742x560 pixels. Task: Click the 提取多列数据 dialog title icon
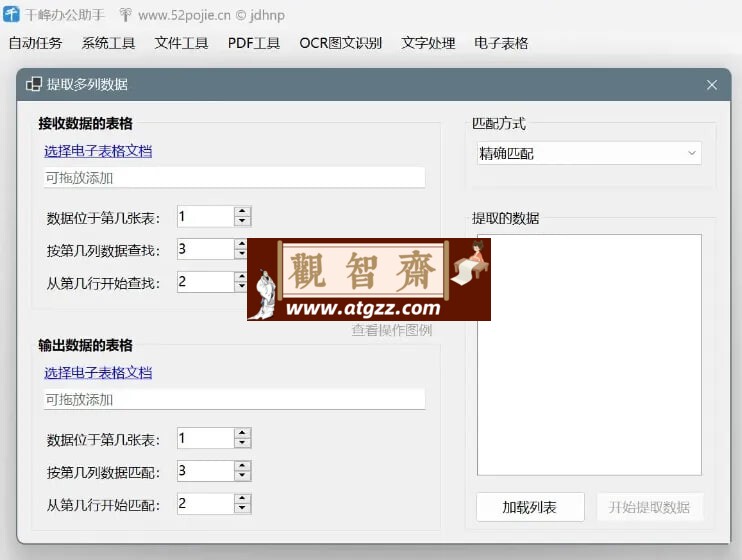[34, 84]
